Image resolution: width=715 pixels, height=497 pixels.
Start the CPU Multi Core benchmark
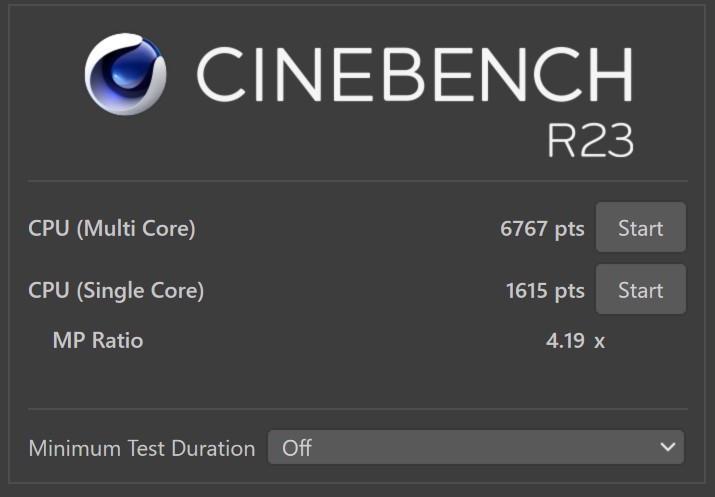641,227
